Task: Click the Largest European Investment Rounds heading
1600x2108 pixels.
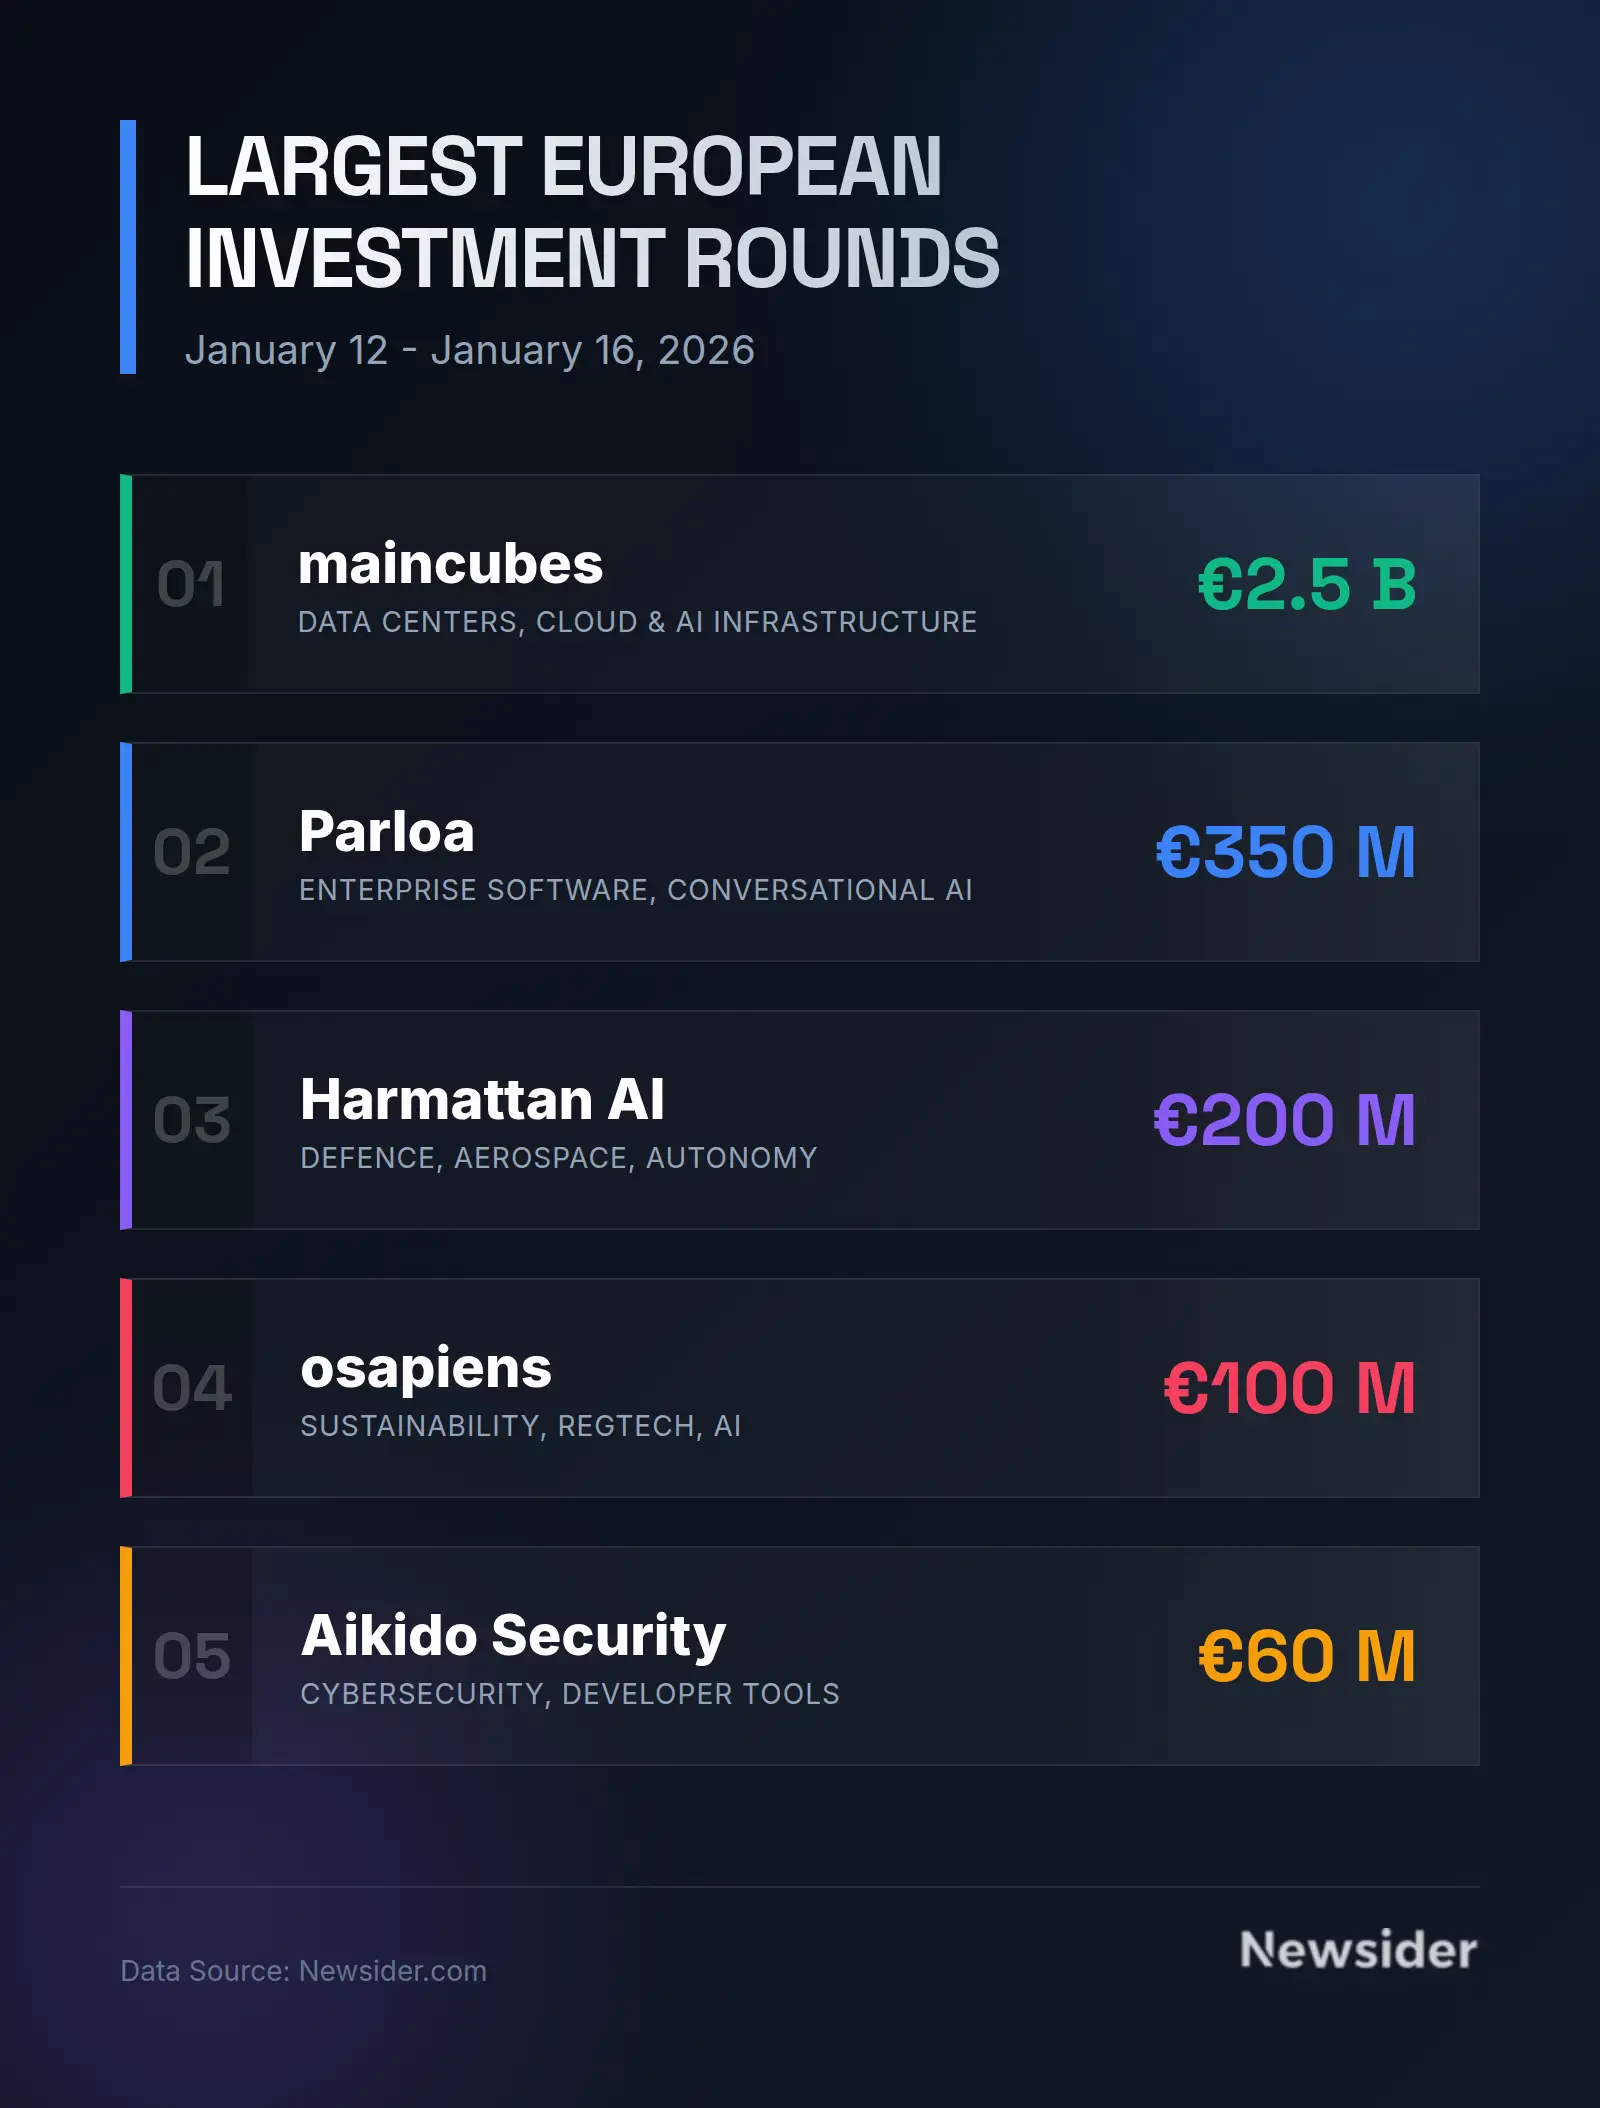Action: pos(592,212)
